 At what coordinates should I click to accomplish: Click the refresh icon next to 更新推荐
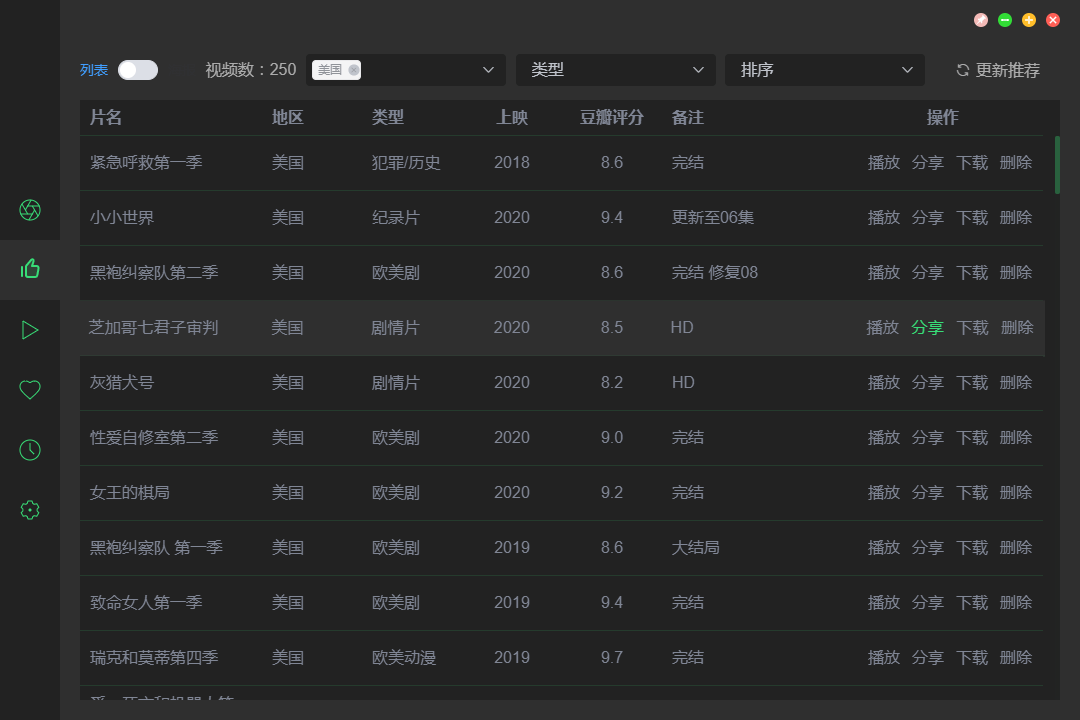point(962,70)
